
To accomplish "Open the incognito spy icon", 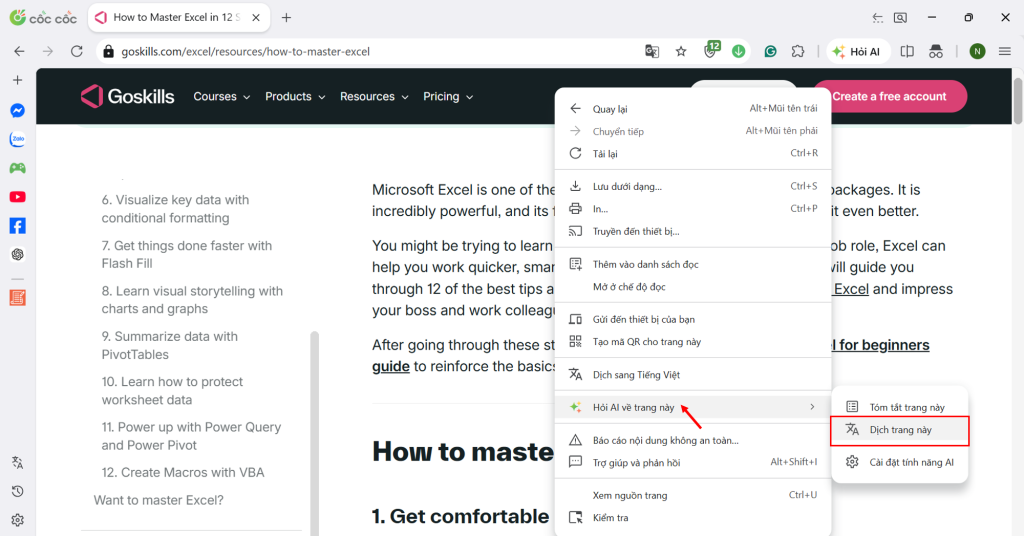I will pos(936,52).
